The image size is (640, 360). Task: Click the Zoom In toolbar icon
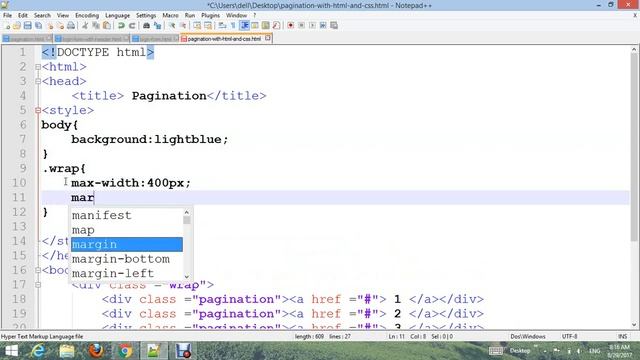point(172,25)
